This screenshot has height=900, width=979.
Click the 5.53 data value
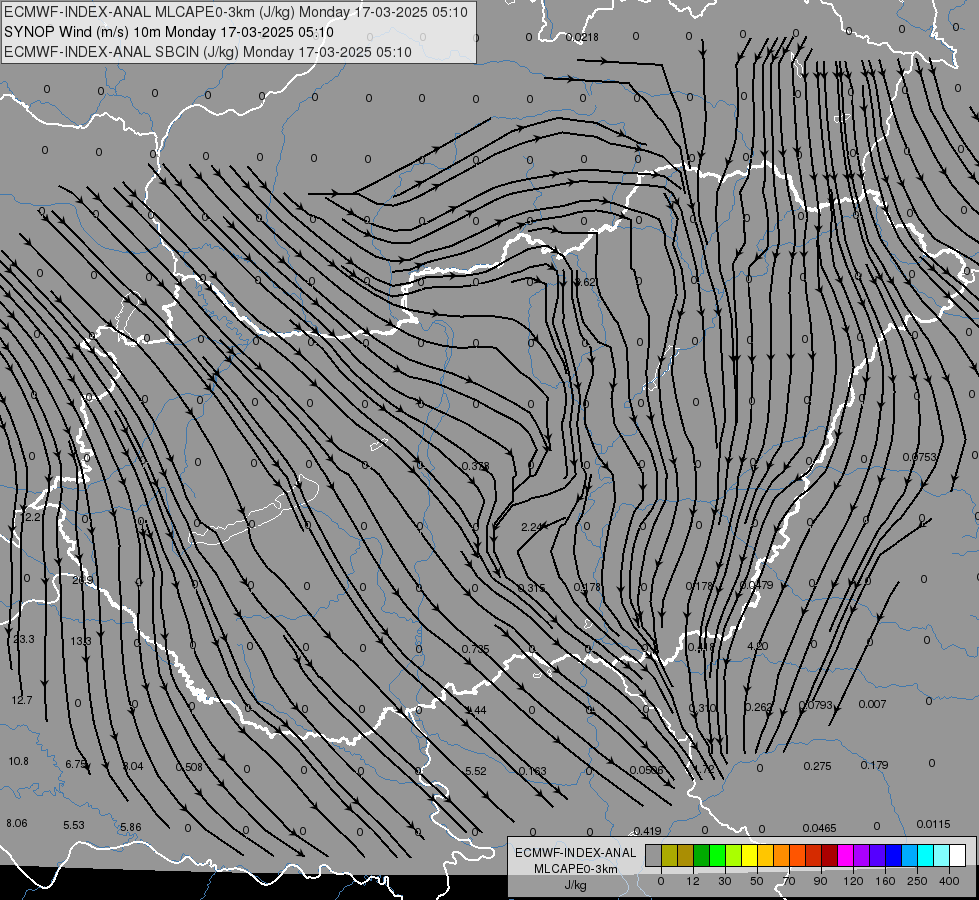(x=74, y=825)
